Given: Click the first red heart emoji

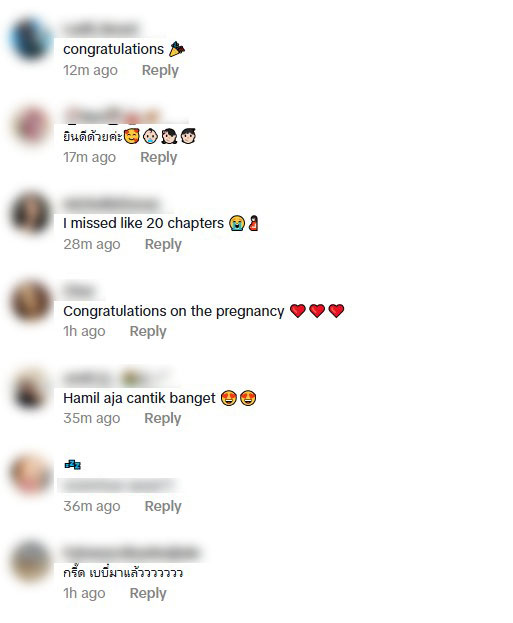Looking at the screenshot, I should point(298,311).
